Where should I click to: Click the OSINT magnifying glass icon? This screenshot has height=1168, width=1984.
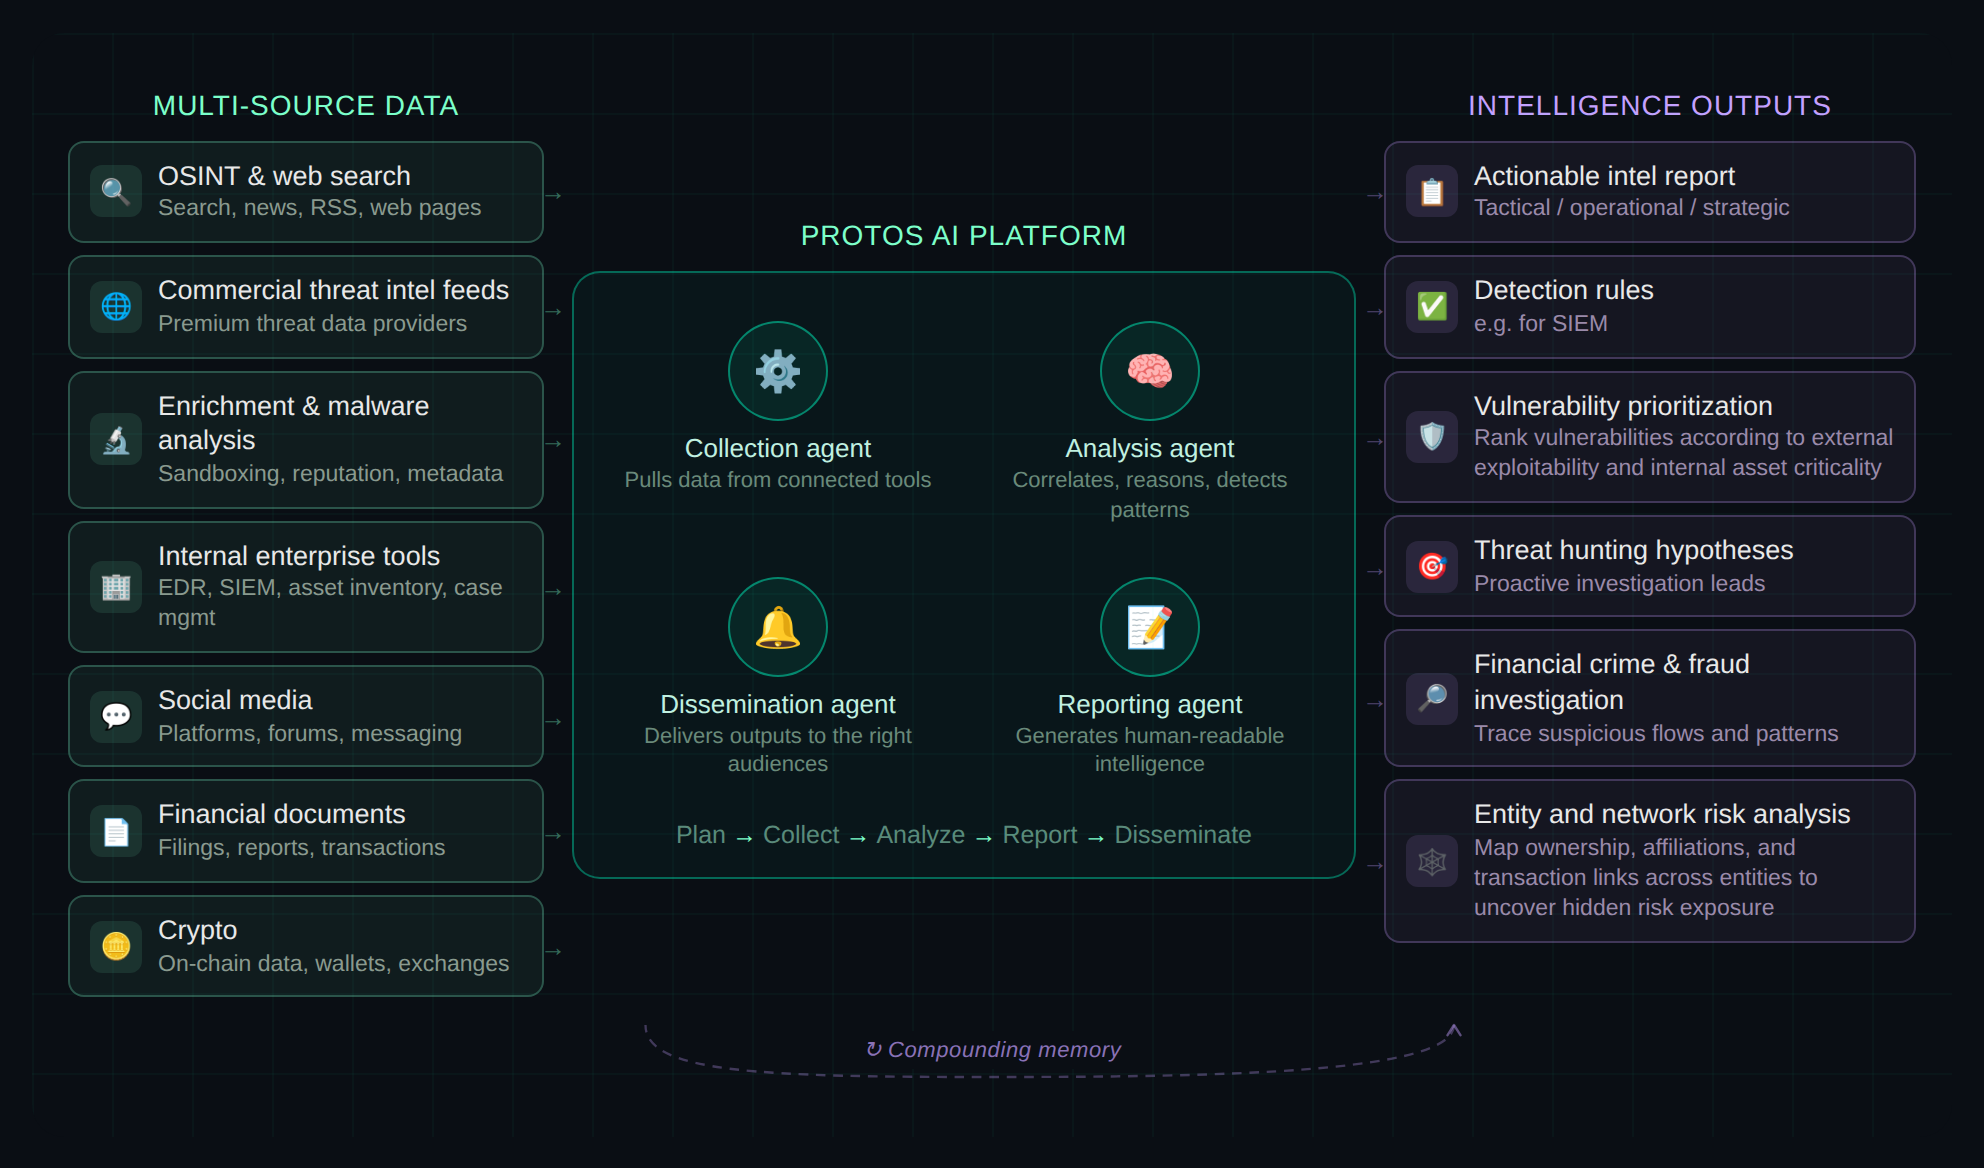click(116, 191)
